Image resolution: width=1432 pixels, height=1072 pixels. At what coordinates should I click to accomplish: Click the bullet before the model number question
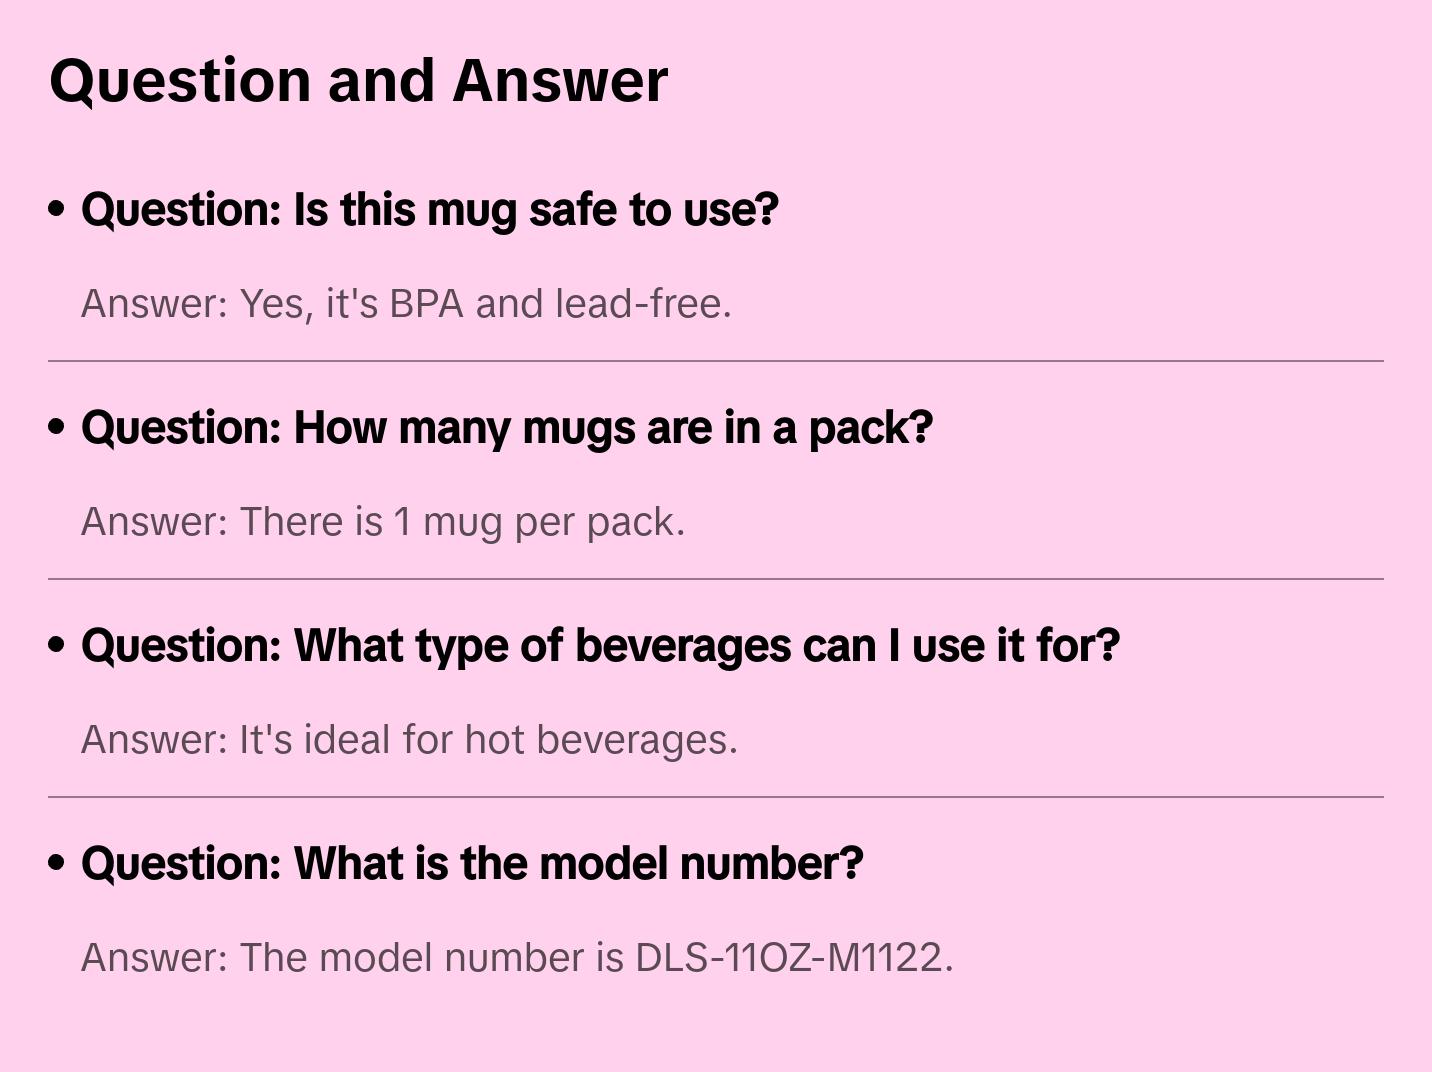(x=57, y=863)
